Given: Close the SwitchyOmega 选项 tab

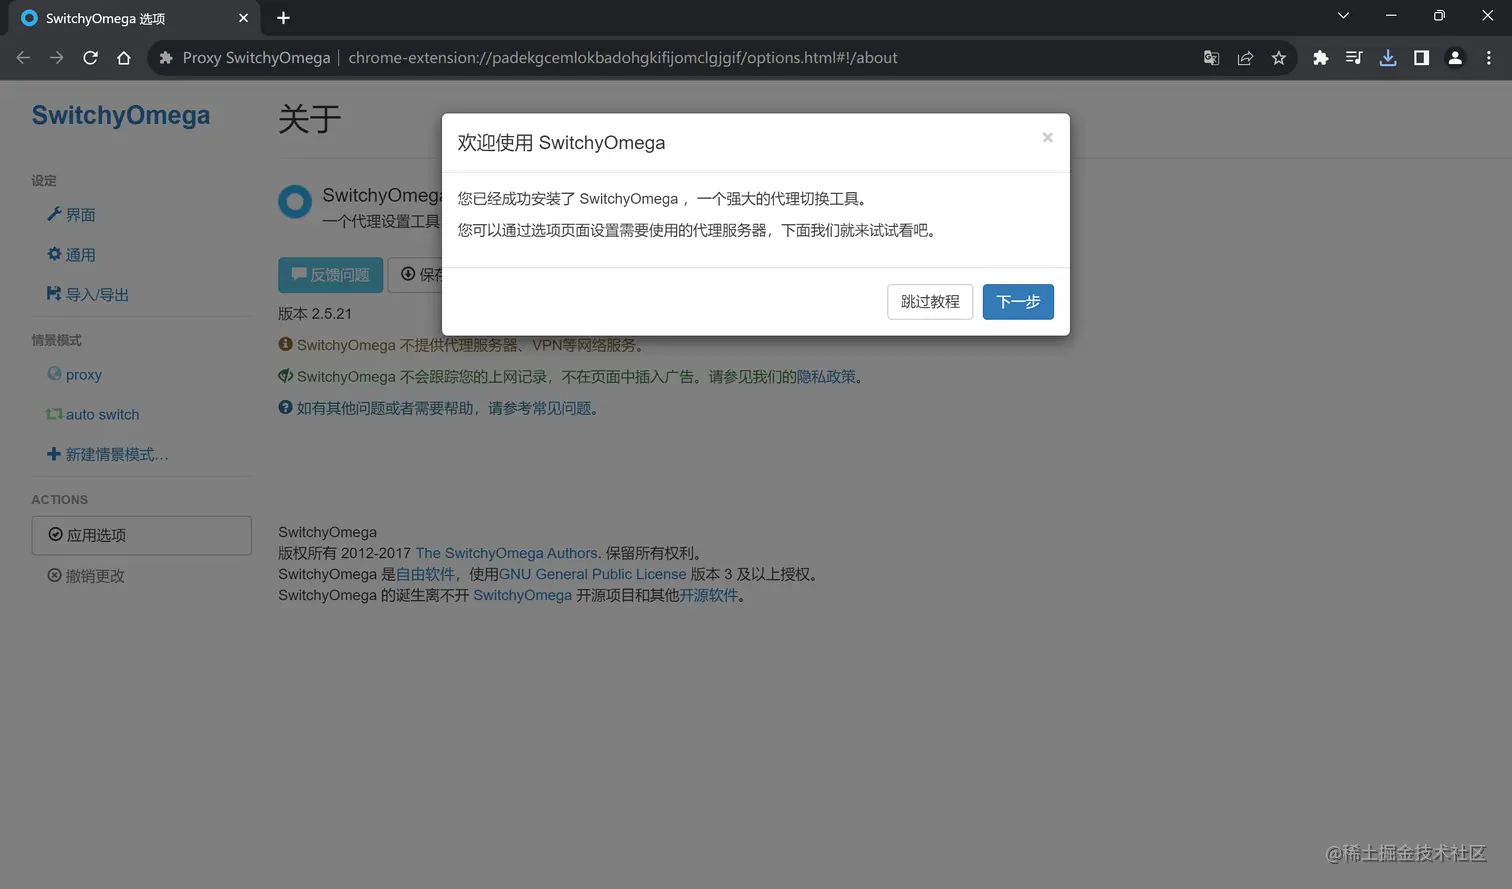Looking at the screenshot, I should click(243, 18).
